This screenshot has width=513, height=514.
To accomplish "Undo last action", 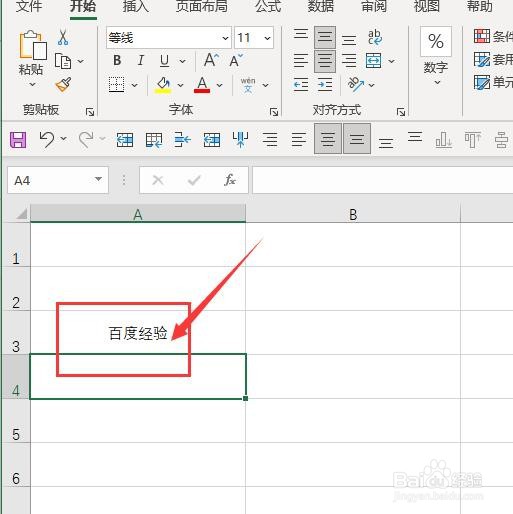I will (47, 139).
